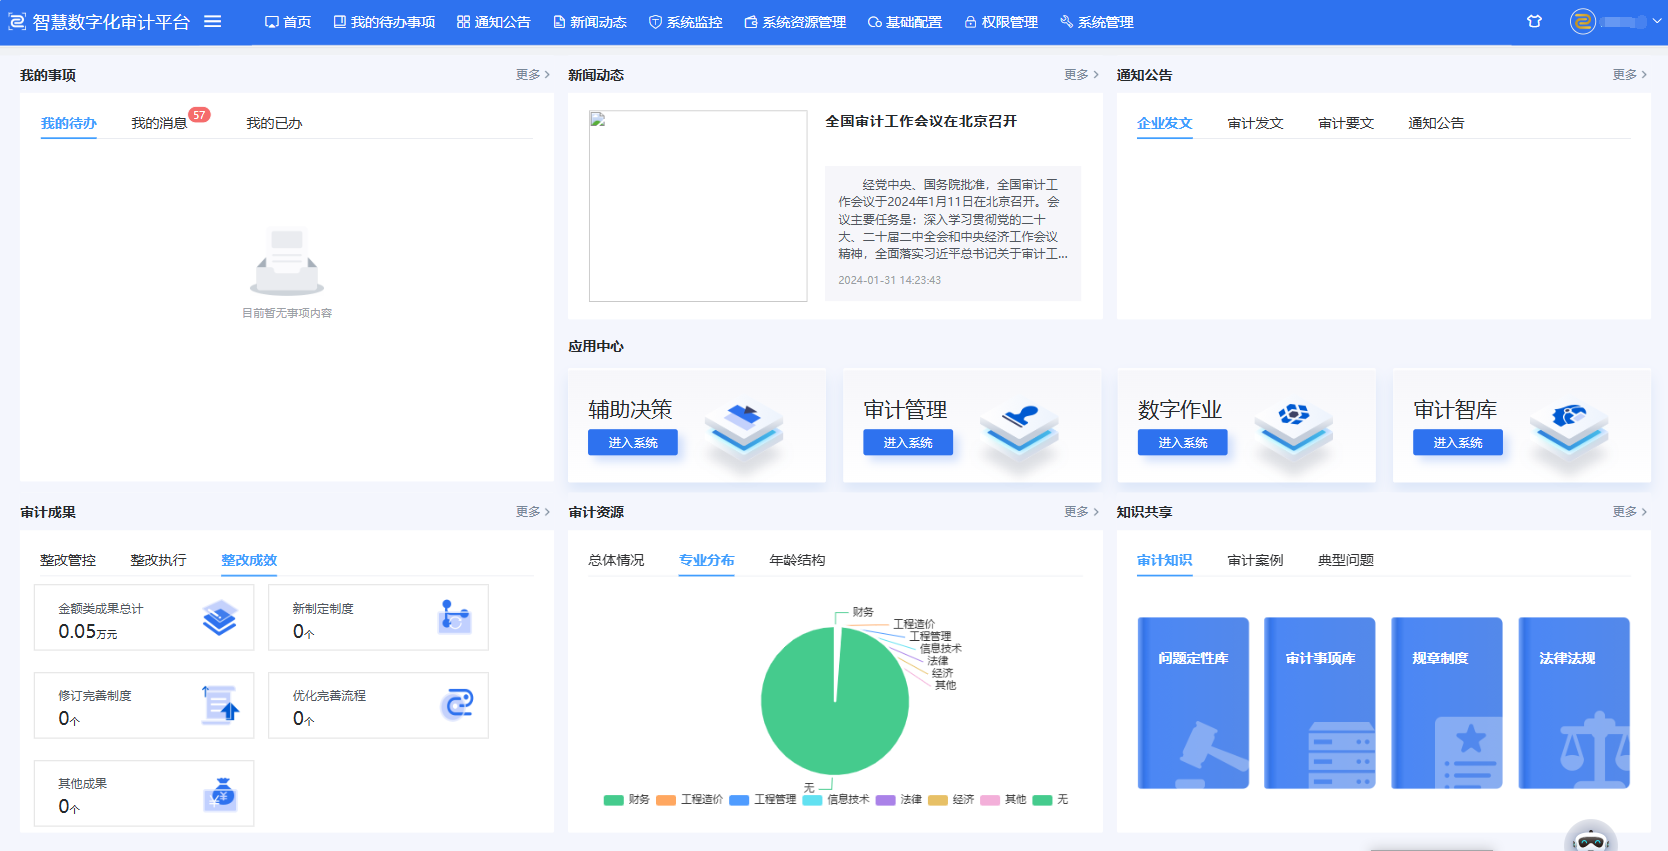The height and width of the screenshot is (851, 1668).
Task: Click the theme shirt icon in header
Action: coord(1534,21)
